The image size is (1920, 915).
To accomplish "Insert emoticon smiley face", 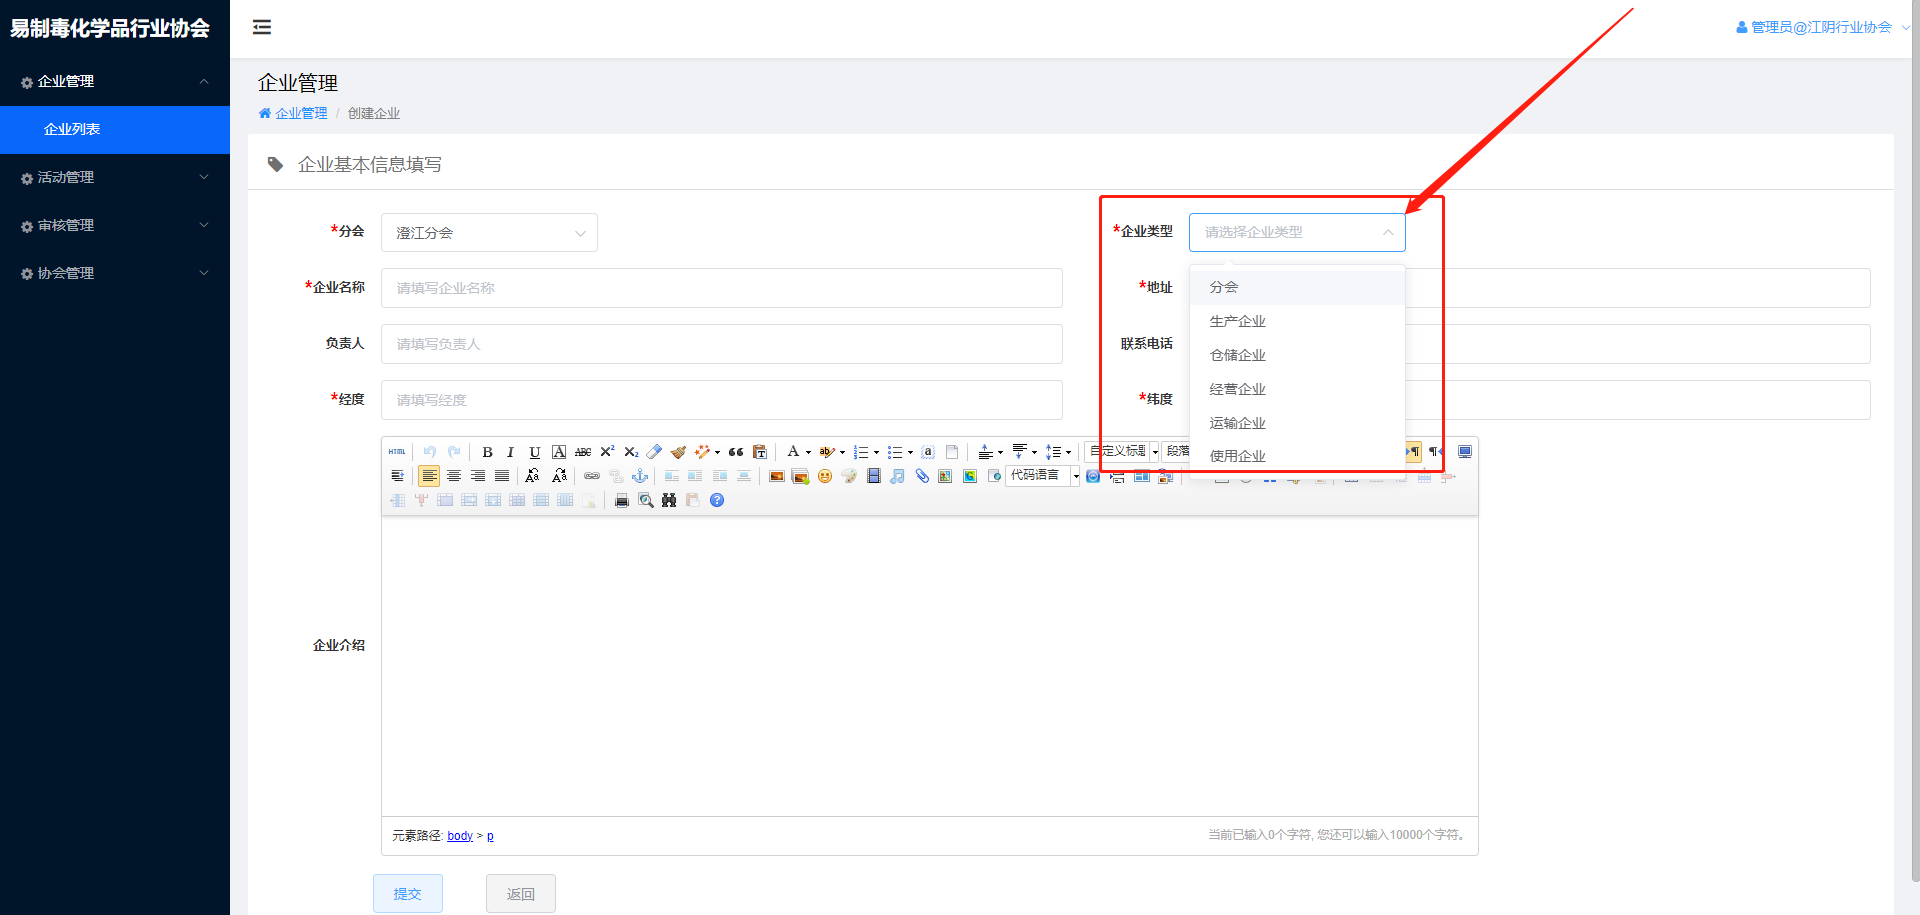I will click(x=825, y=476).
